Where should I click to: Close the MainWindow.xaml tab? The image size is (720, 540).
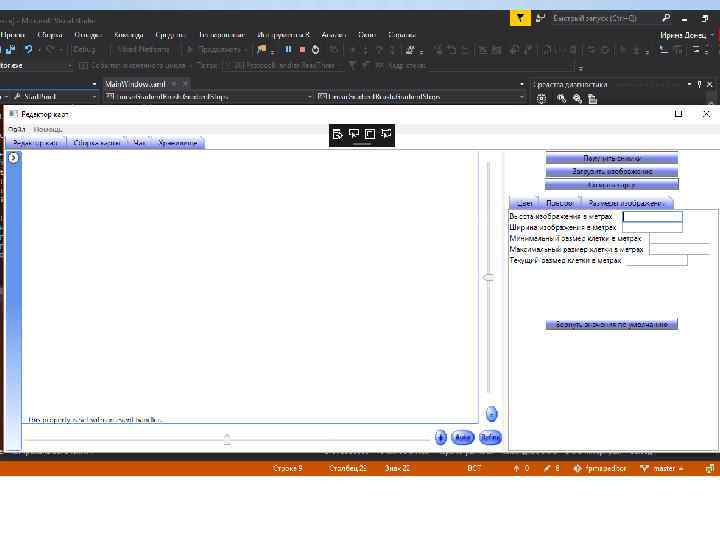click(x=185, y=84)
